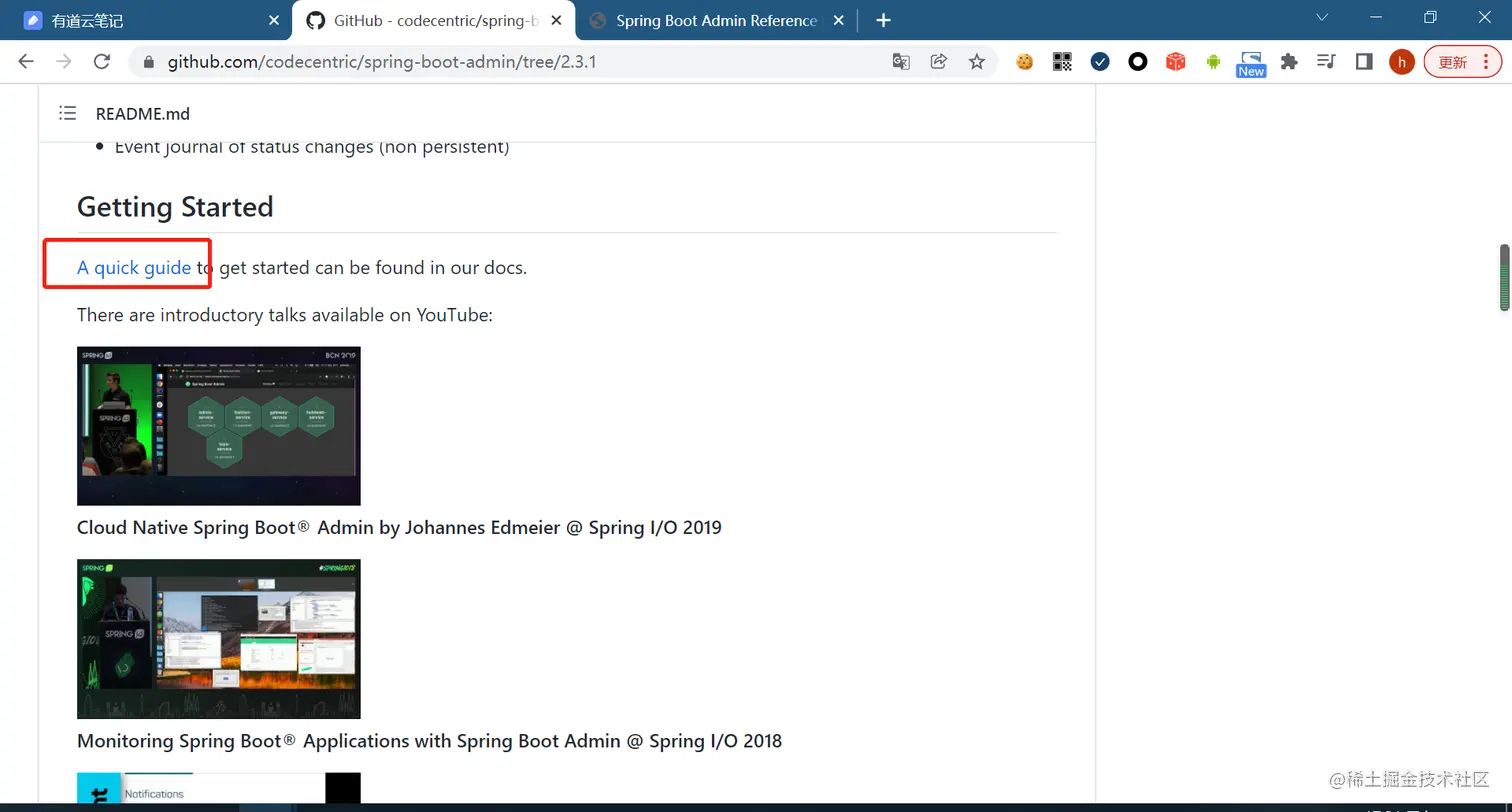Open the Spring I/O 2019 video thumbnail

click(x=219, y=426)
